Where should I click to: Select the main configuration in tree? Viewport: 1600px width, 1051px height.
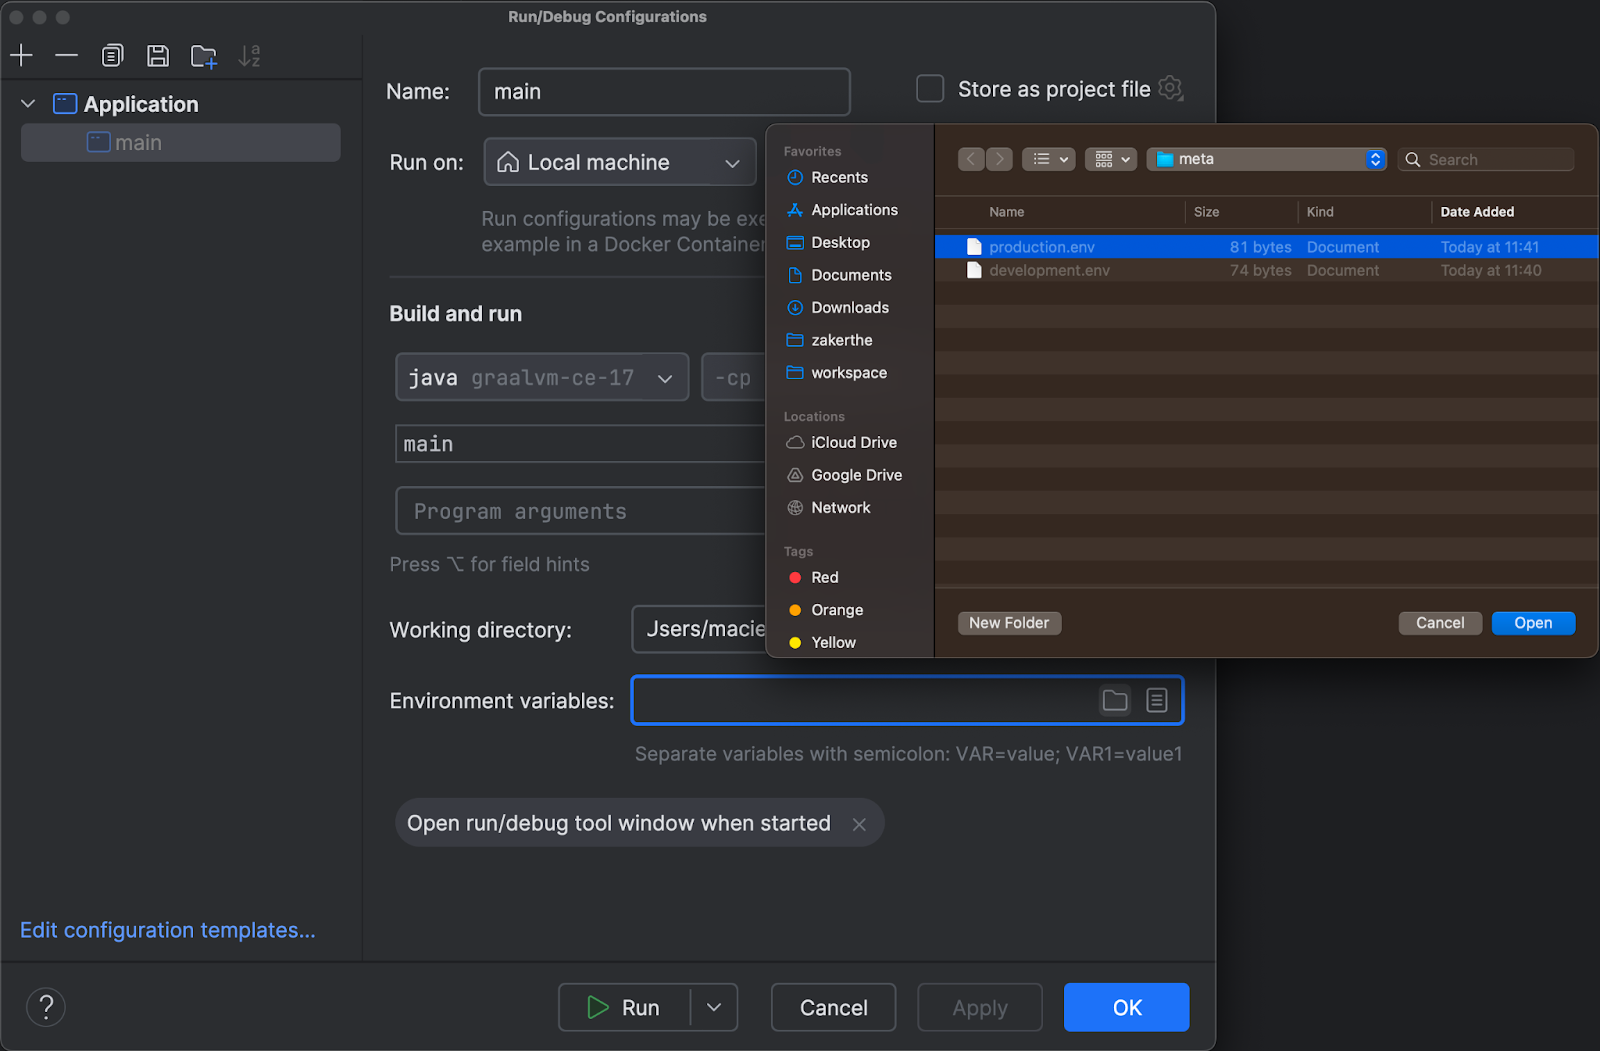pos(181,143)
